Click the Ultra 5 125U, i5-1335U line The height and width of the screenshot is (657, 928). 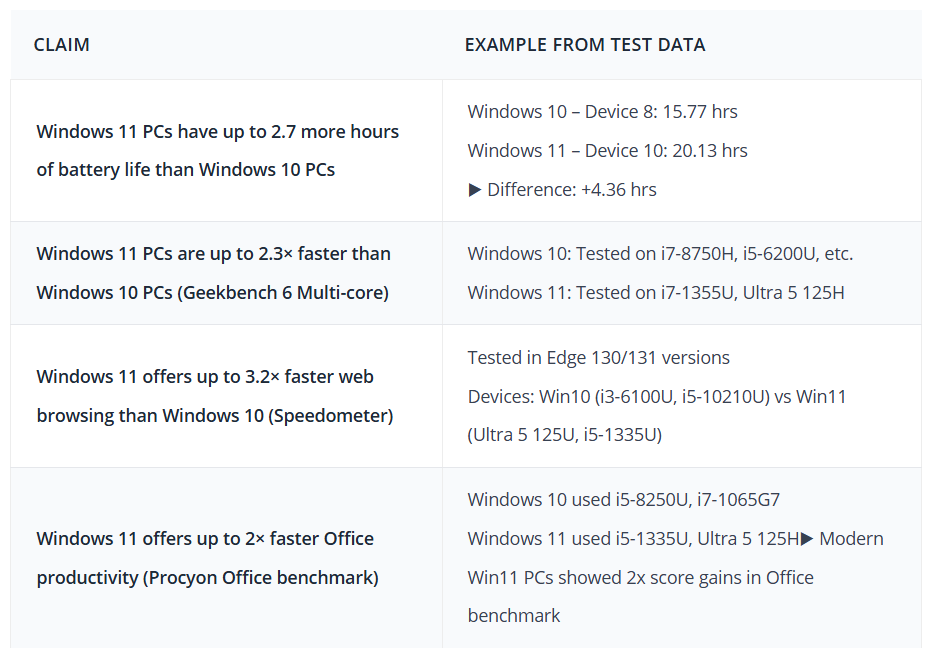[x=565, y=435]
